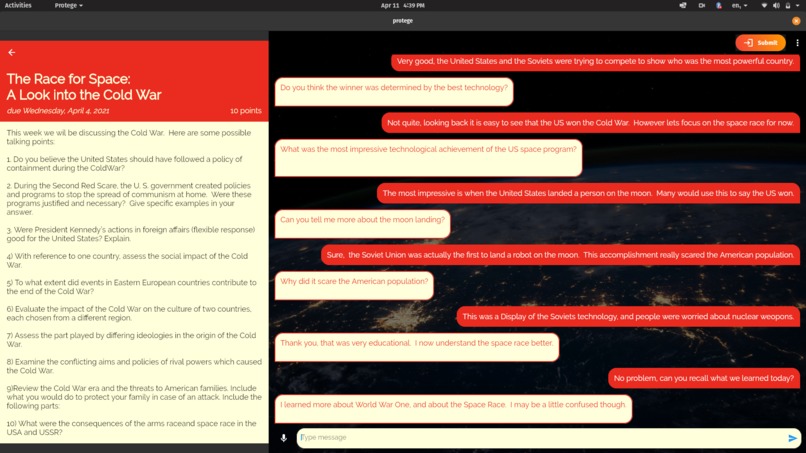Open the Protege application menu
The height and width of the screenshot is (453, 806).
tap(68, 5)
